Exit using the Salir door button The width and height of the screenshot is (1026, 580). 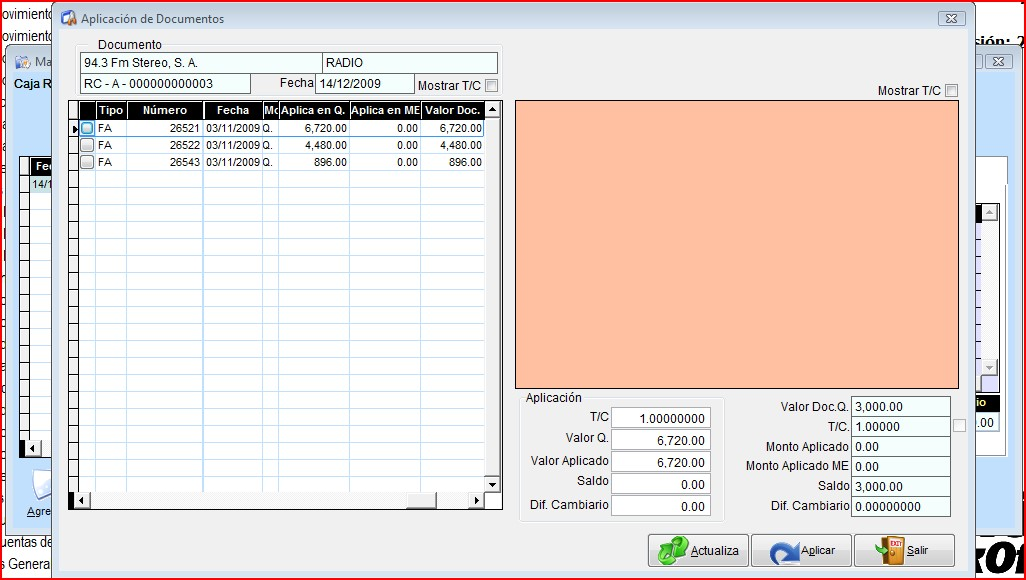pyautogui.click(x=904, y=551)
